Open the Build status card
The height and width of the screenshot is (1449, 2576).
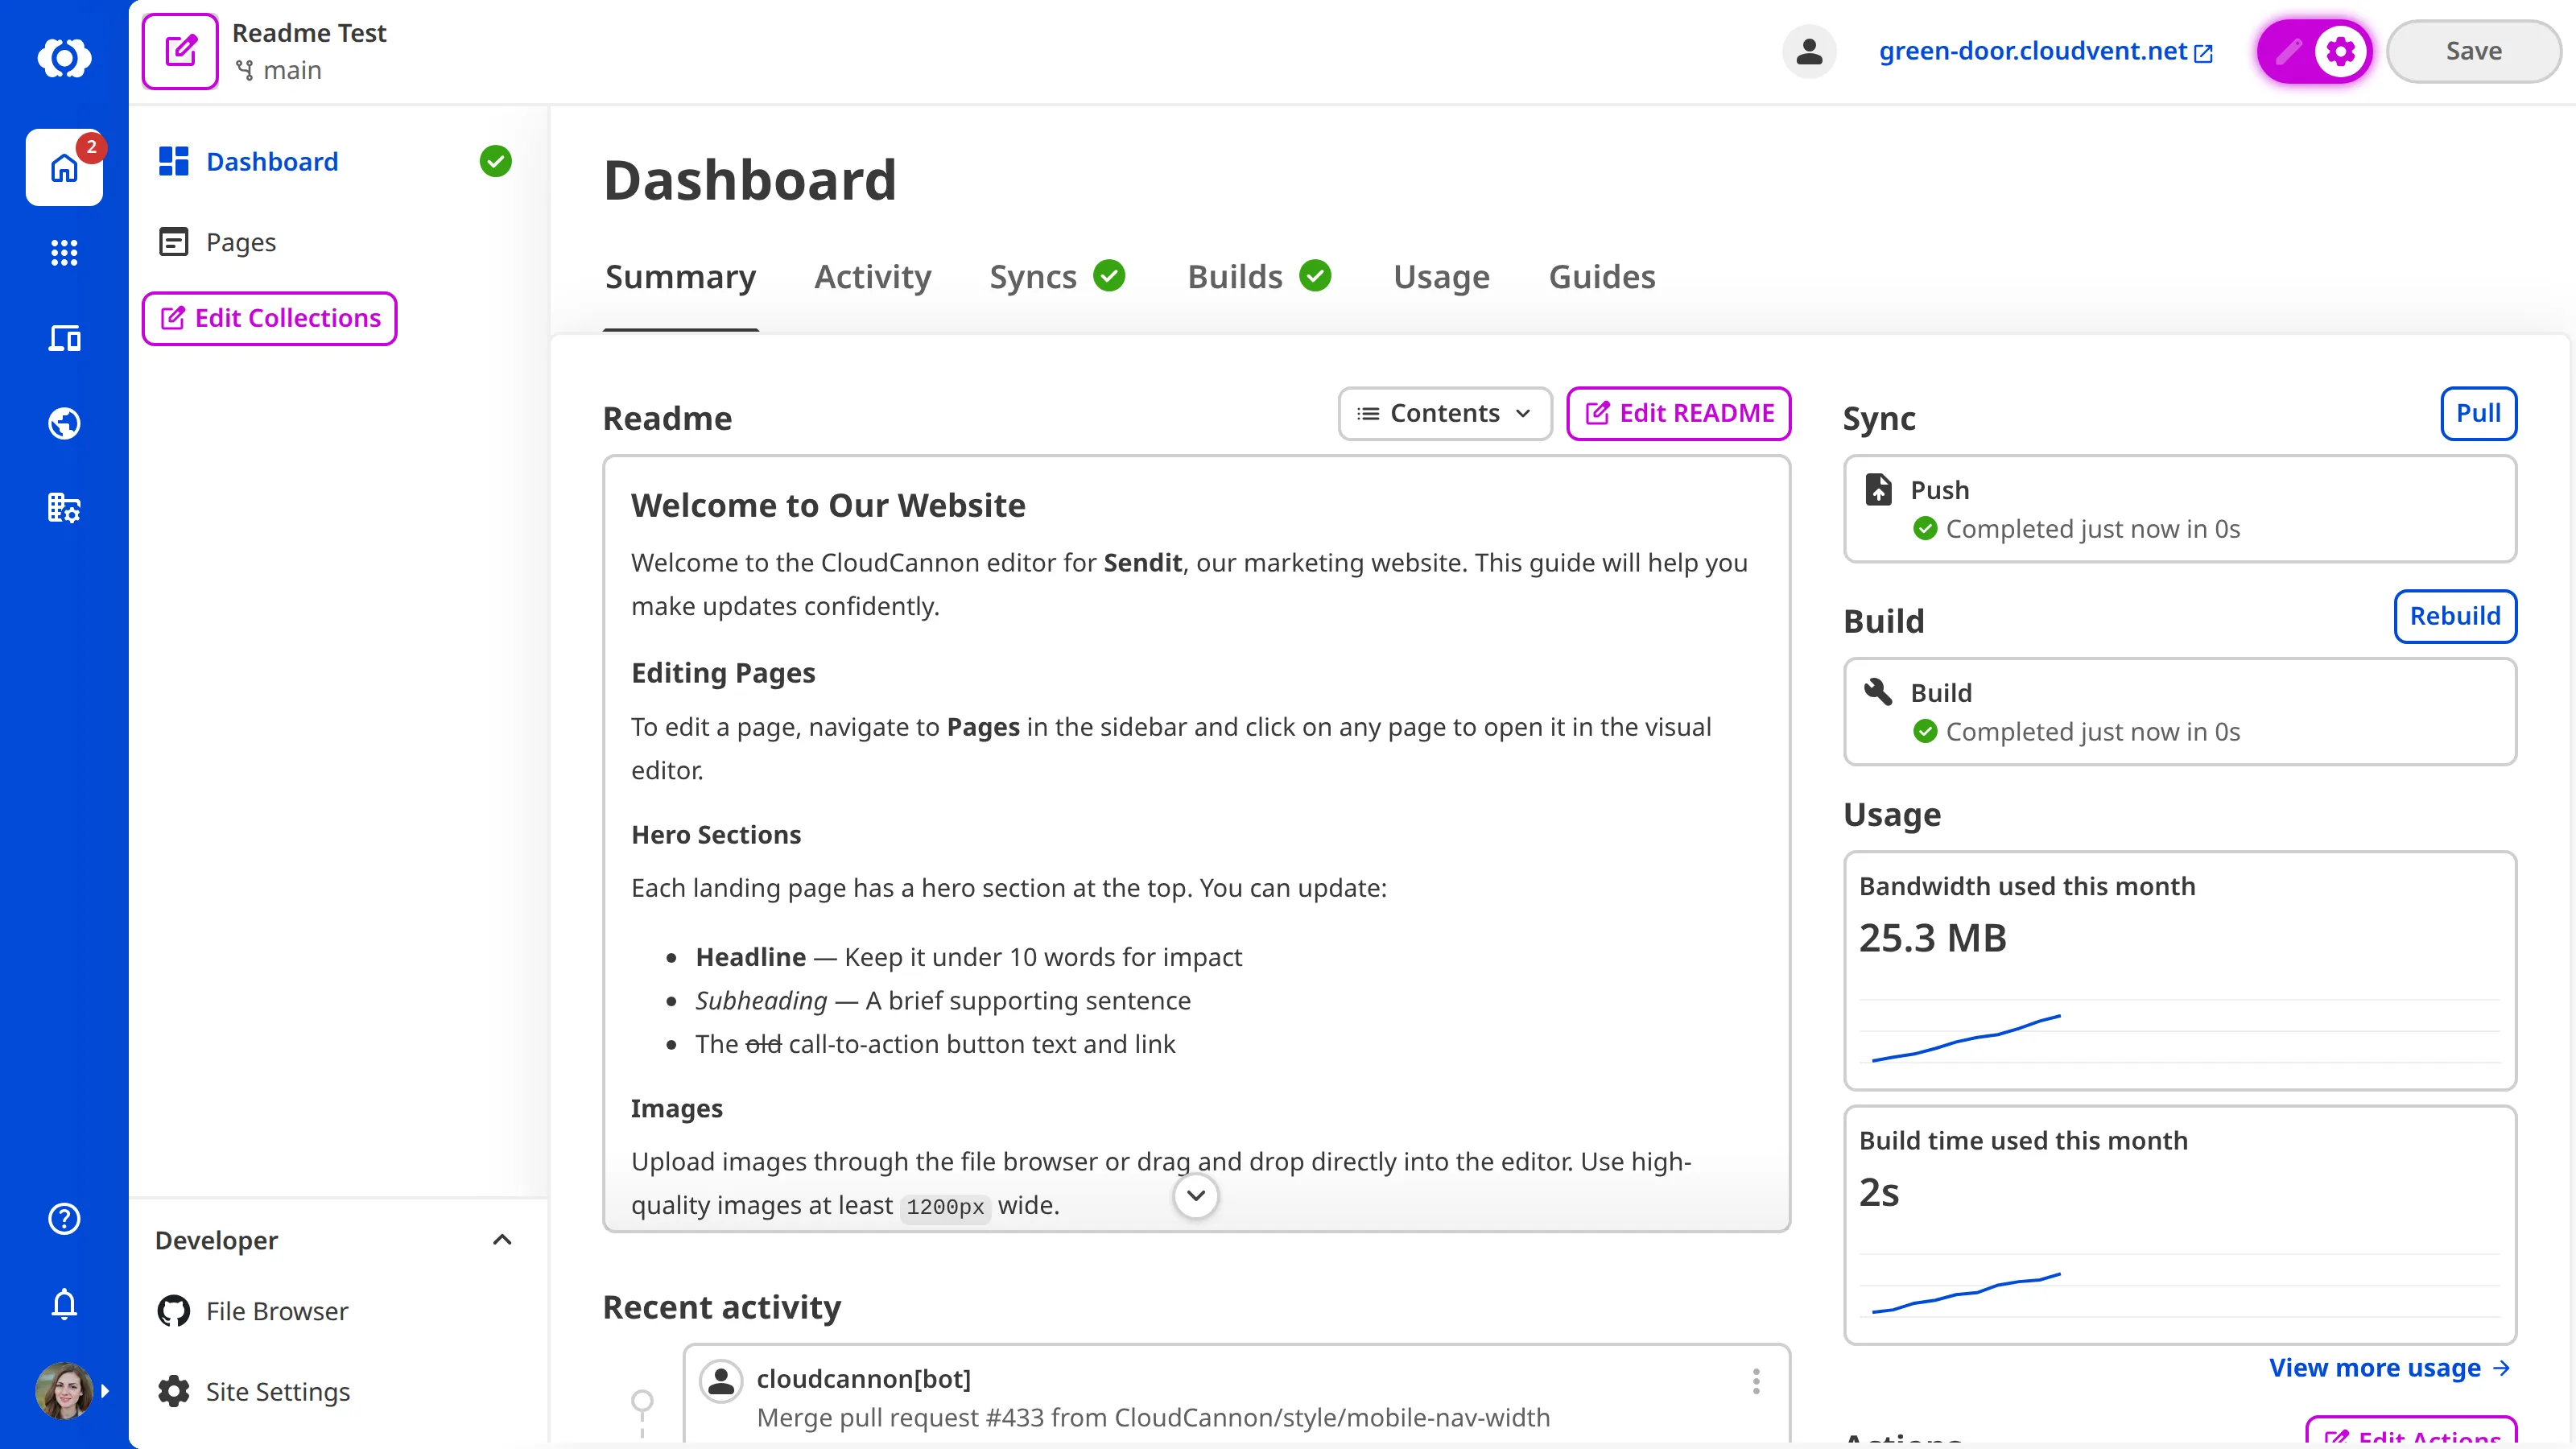tap(2180, 712)
